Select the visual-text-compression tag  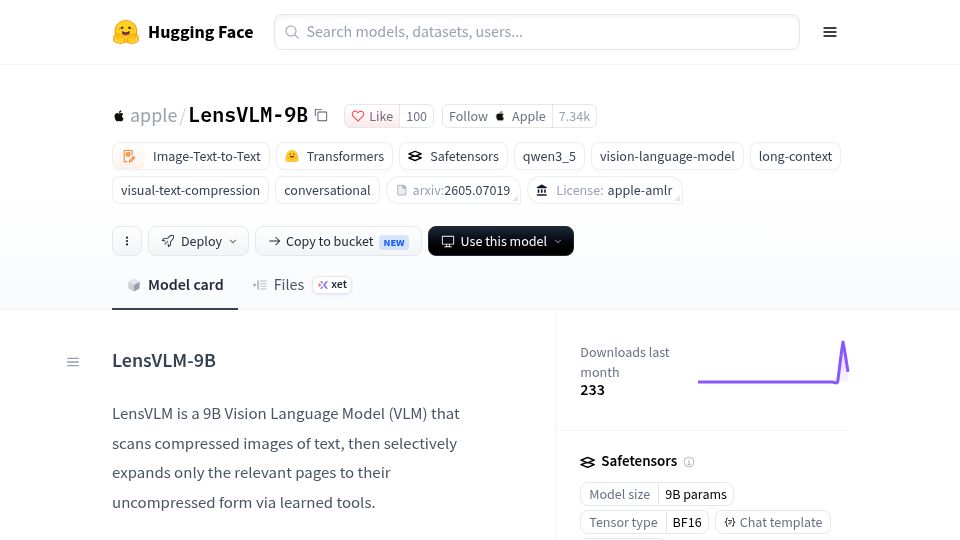click(x=190, y=190)
